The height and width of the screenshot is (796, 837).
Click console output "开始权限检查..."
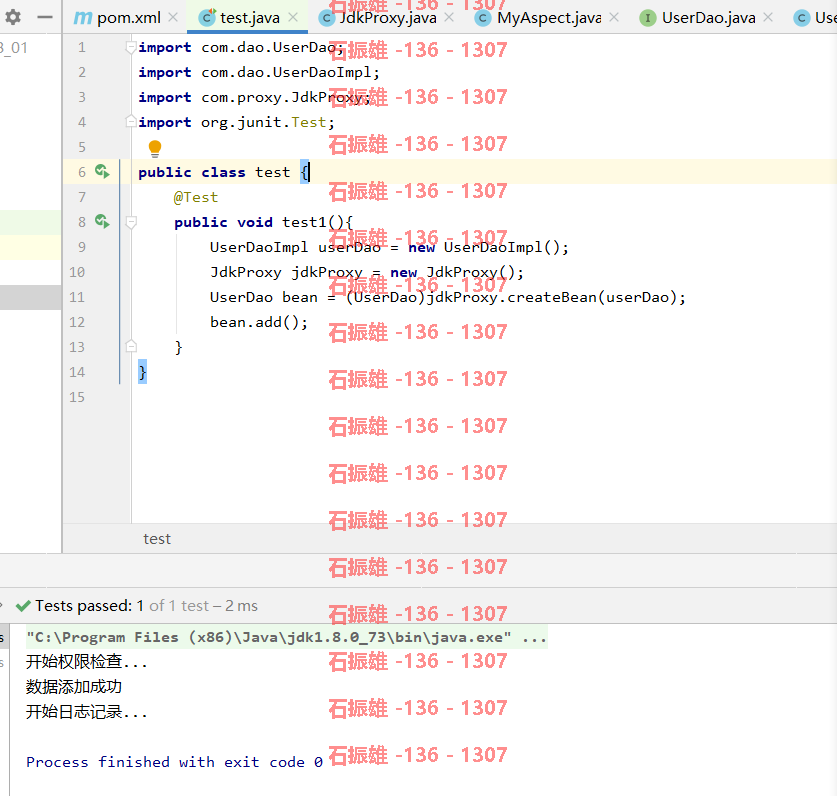coord(86,662)
